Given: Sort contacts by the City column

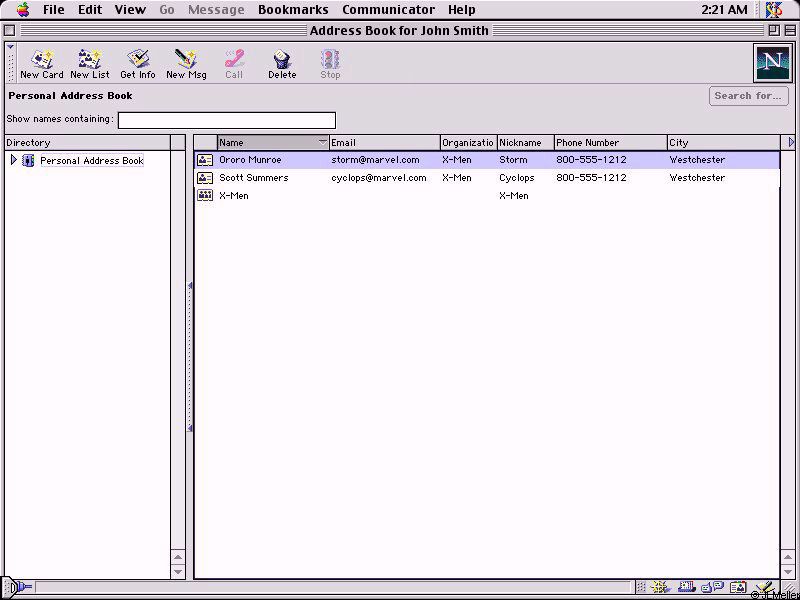Looking at the screenshot, I should click(724, 142).
